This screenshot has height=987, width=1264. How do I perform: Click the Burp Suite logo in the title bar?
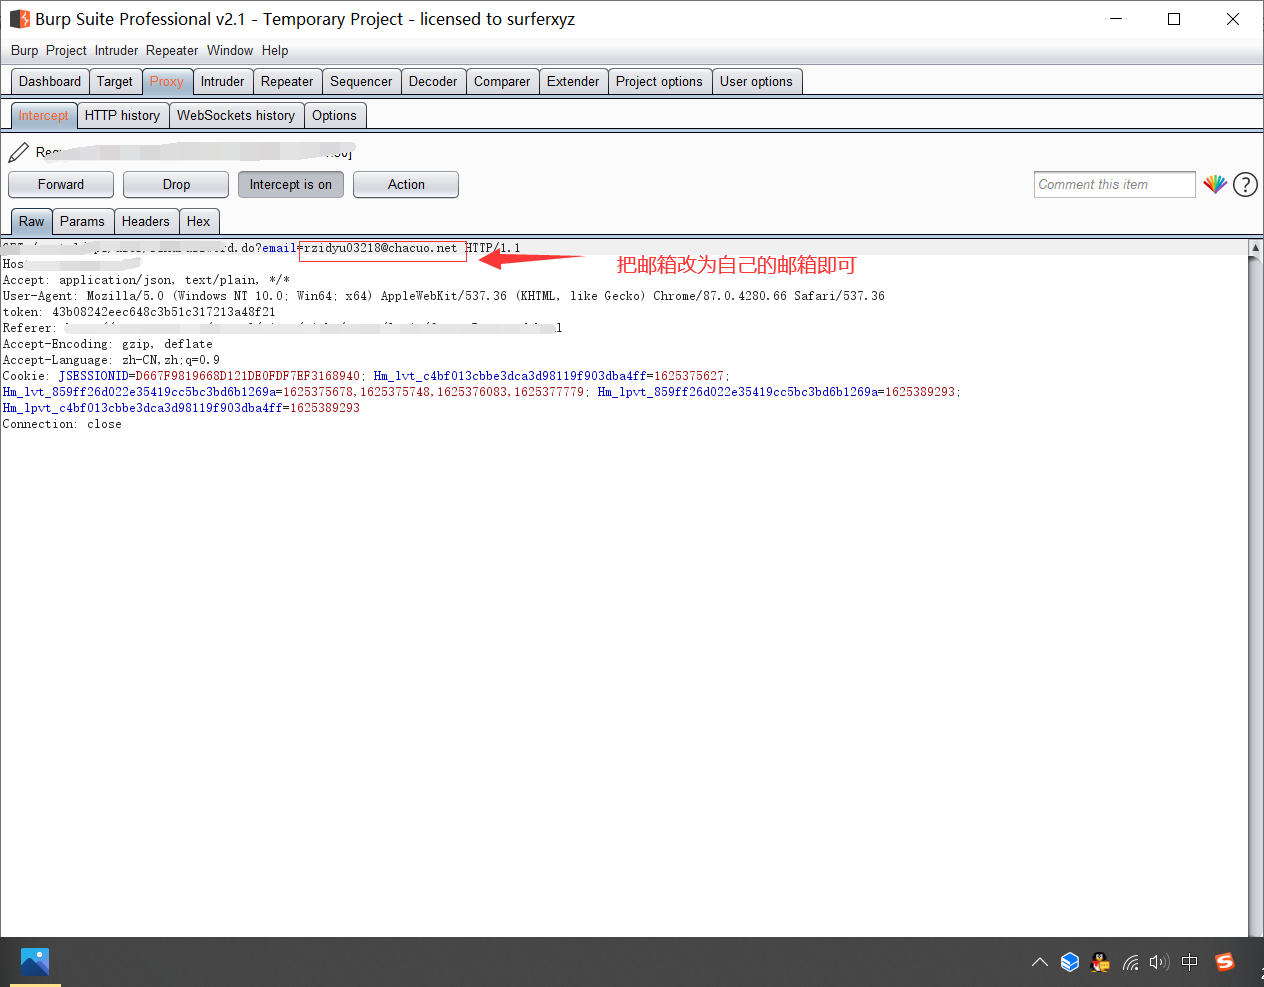pyautogui.click(x=19, y=19)
